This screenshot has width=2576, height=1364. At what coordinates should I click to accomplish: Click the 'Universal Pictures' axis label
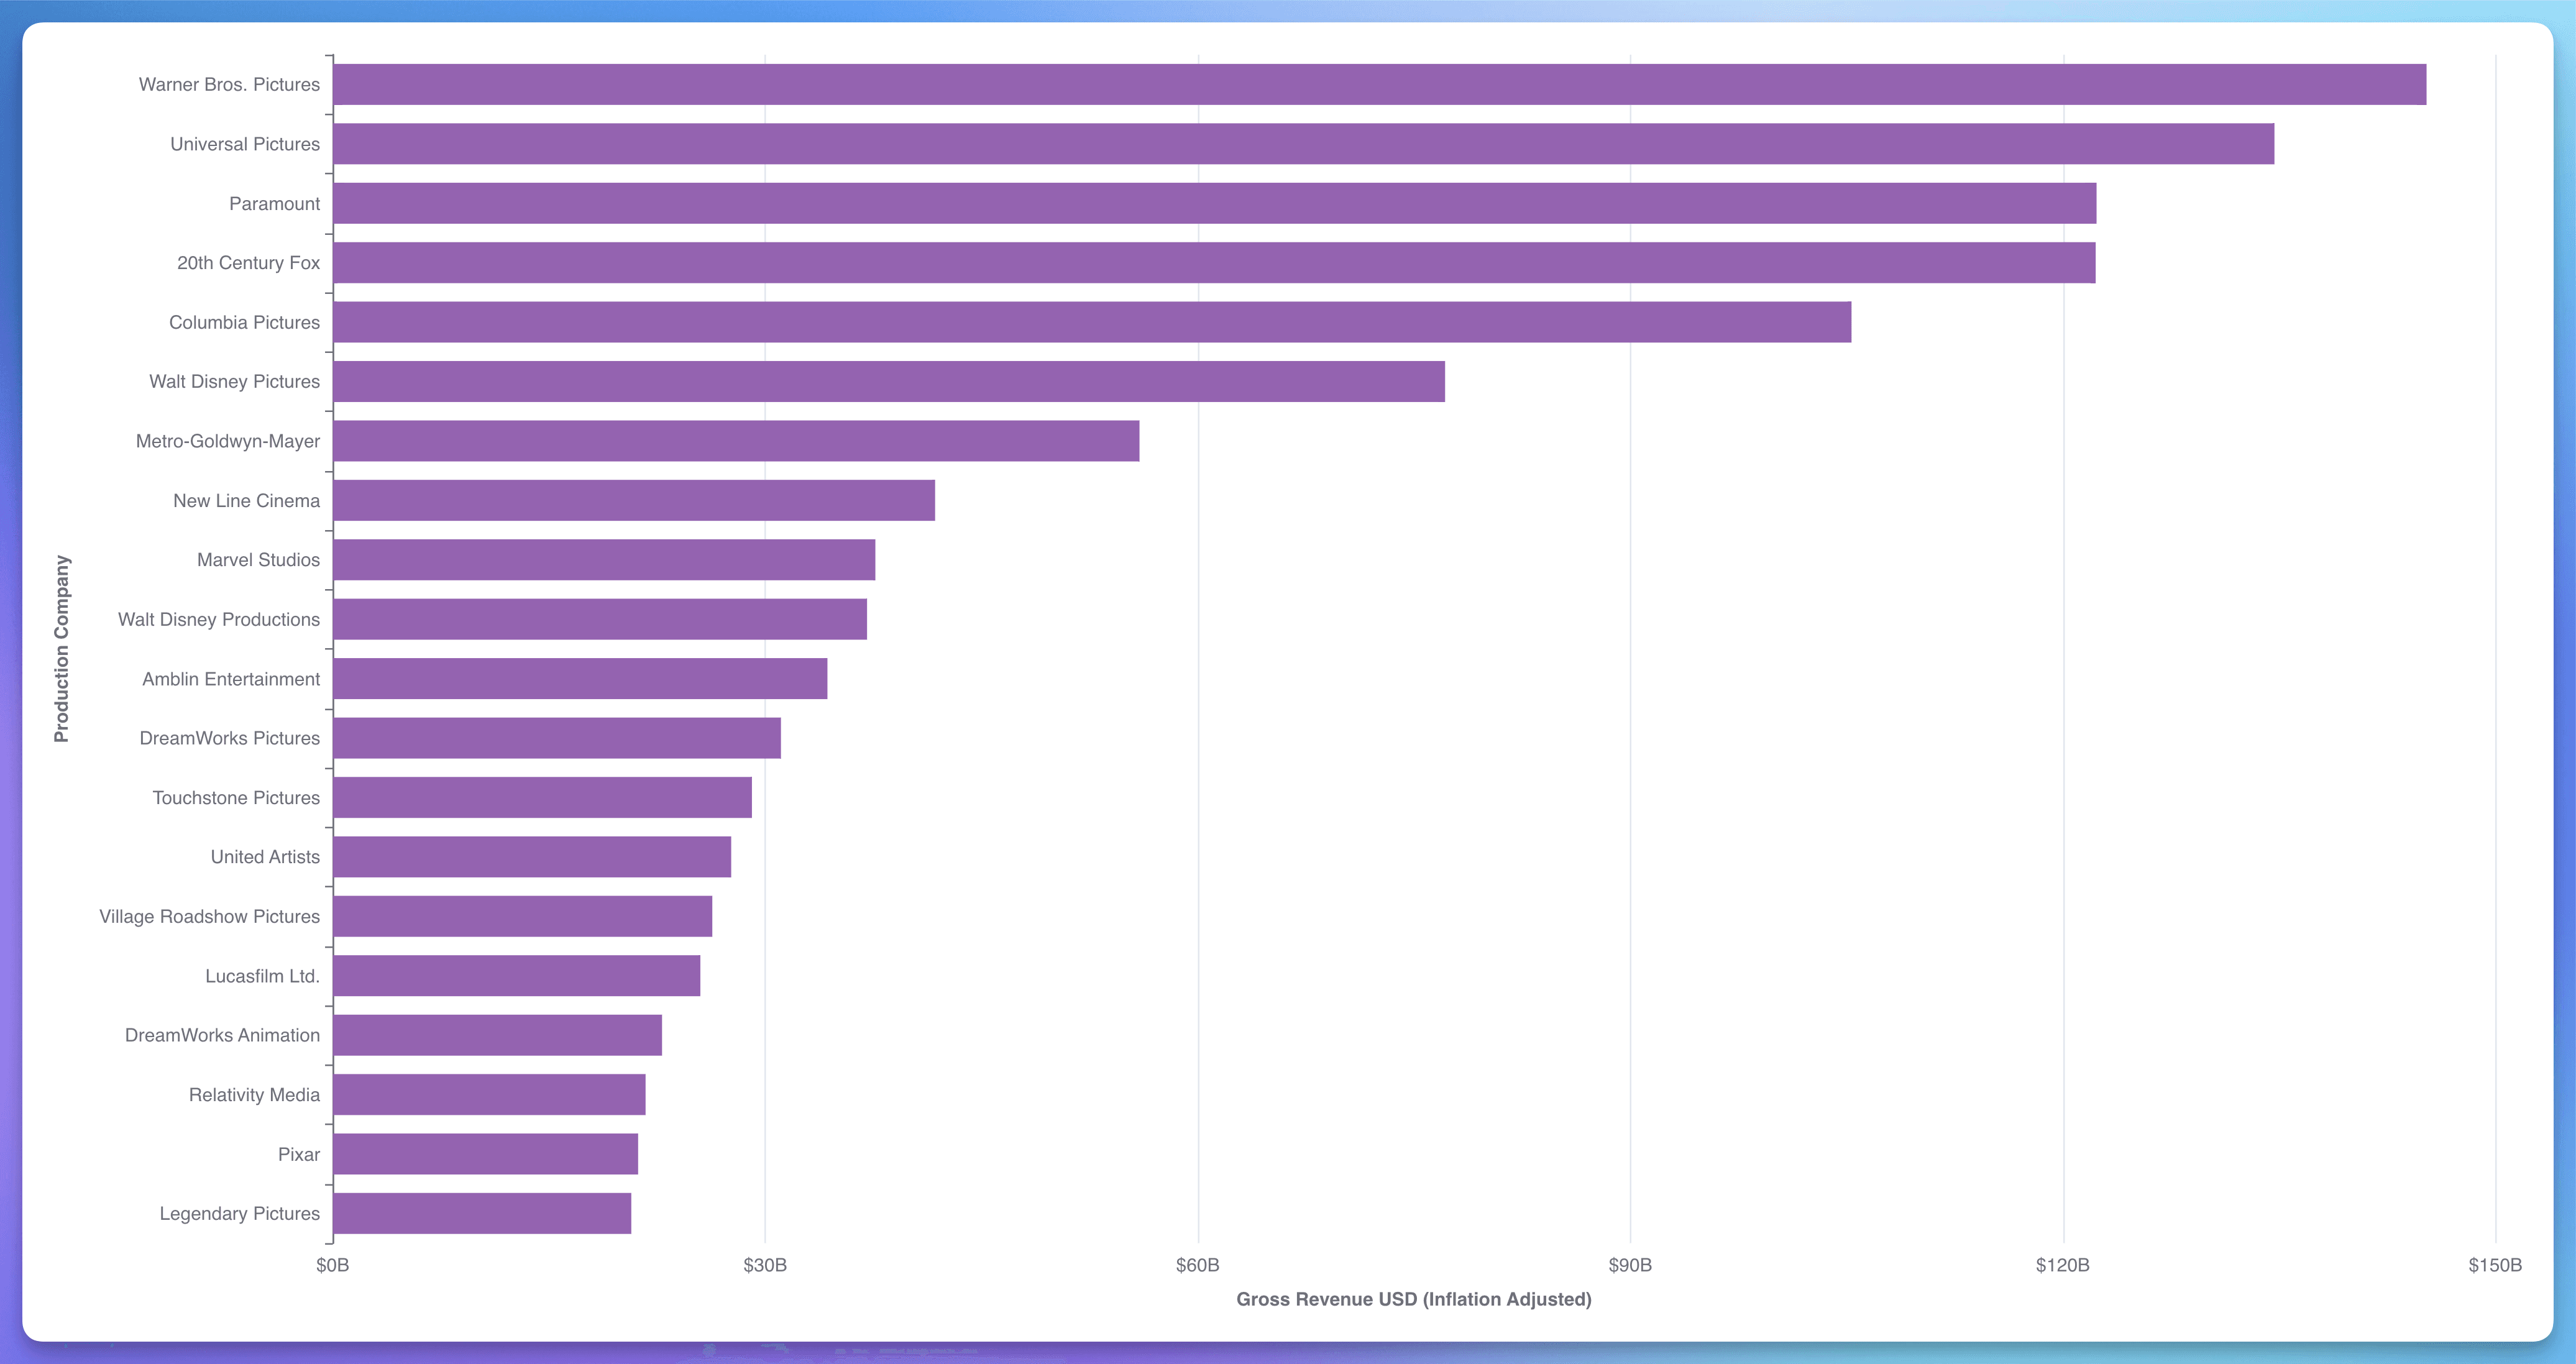click(245, 144)
